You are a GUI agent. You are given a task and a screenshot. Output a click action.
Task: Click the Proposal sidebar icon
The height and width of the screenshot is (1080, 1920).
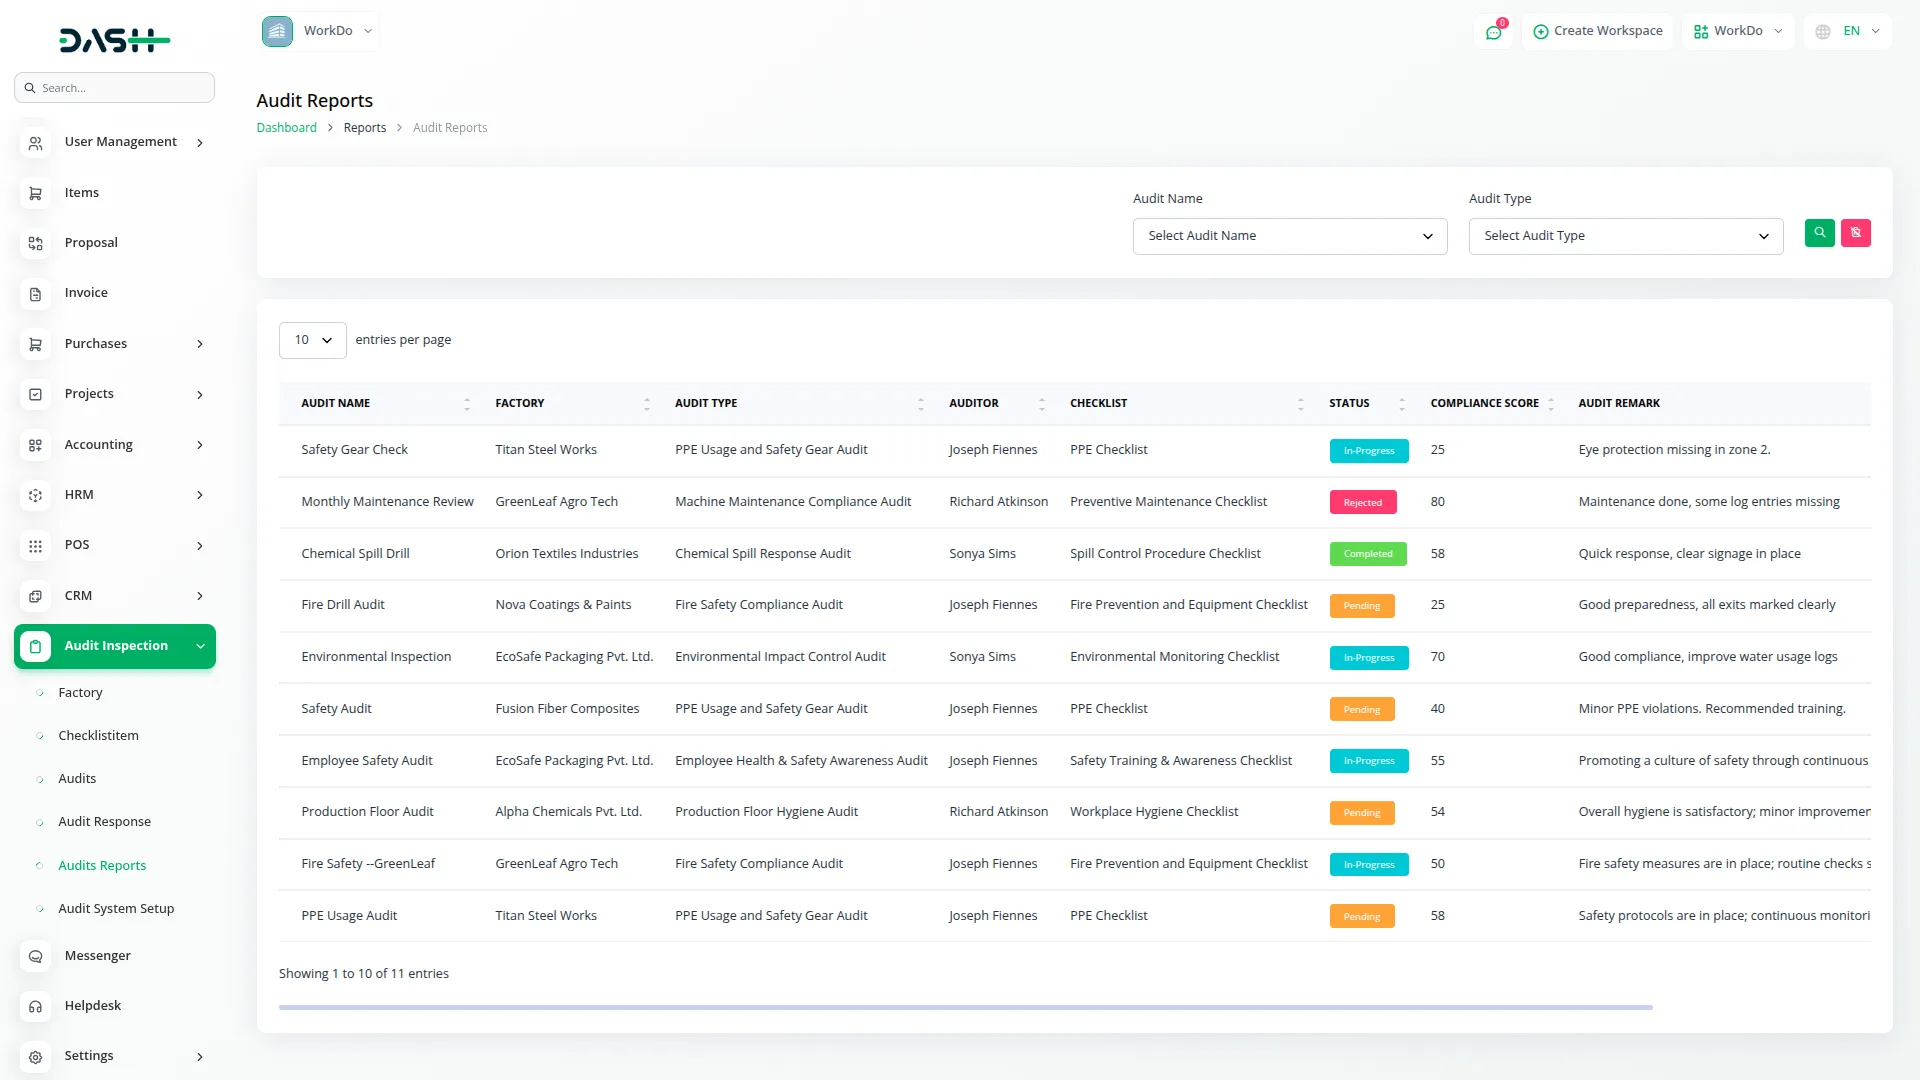(x=35, y=243)
